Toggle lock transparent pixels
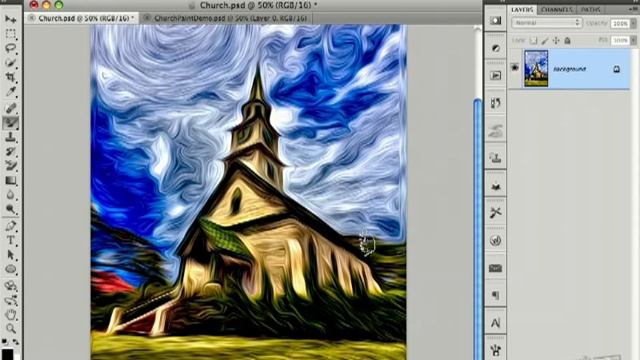Screen dimensions: 640x360 tap(533, 40)
